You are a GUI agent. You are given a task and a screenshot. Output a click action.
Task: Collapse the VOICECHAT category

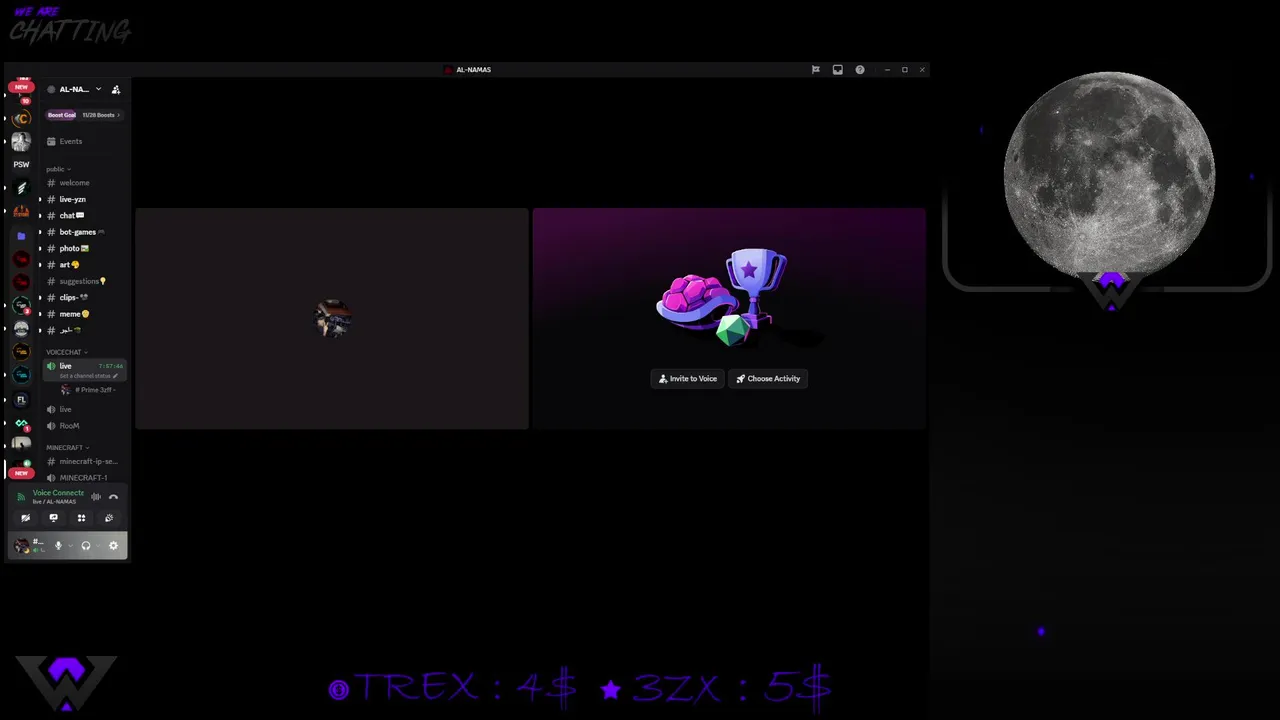click(x=66, y=352)
